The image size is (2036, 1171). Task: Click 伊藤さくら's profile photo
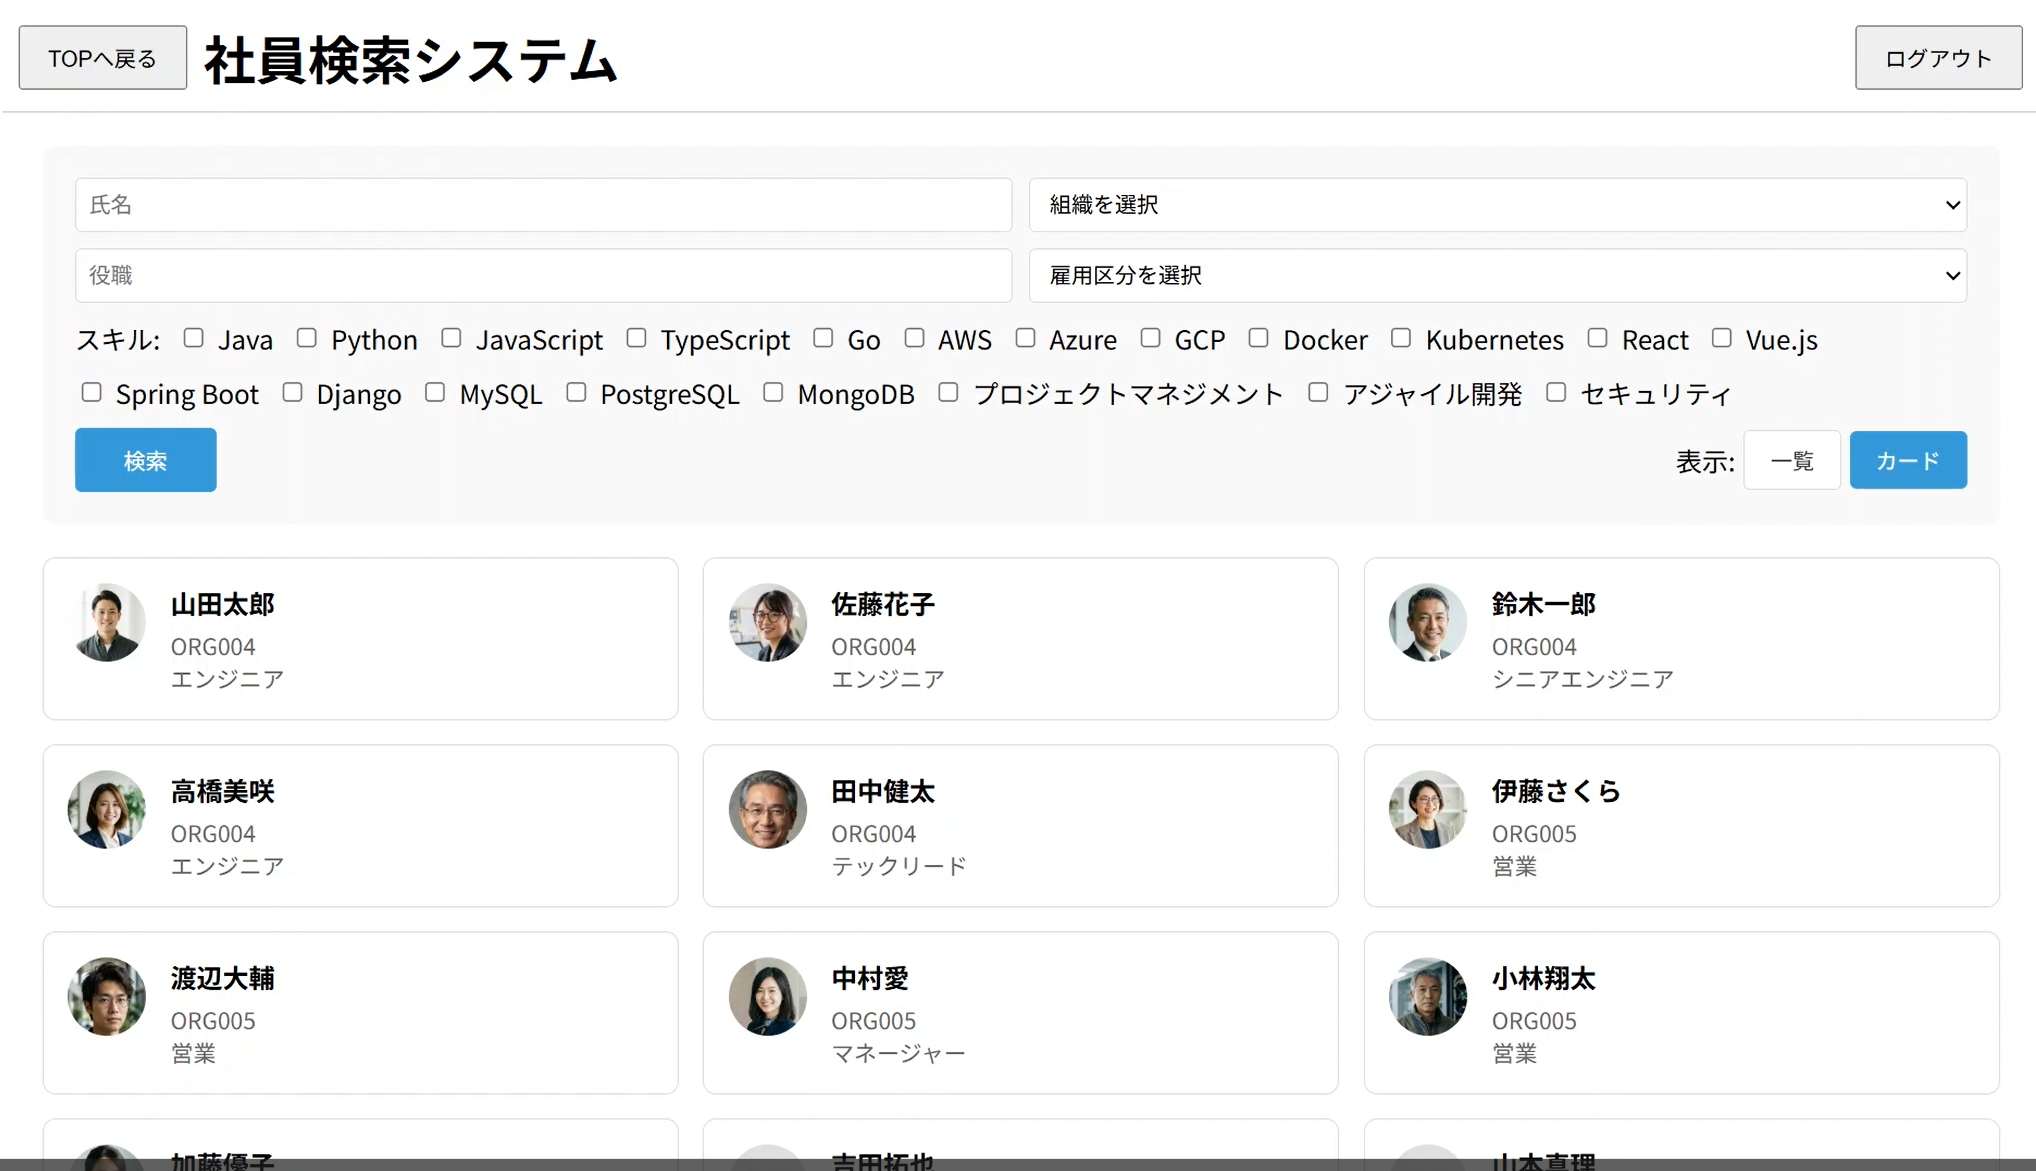tap(1427, 809)
